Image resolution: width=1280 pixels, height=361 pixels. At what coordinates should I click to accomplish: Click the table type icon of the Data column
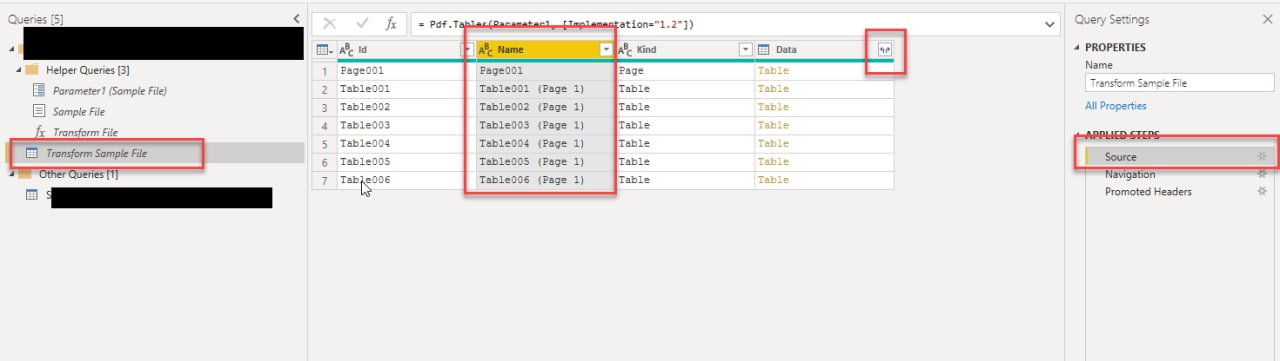[x=764, y=49]
